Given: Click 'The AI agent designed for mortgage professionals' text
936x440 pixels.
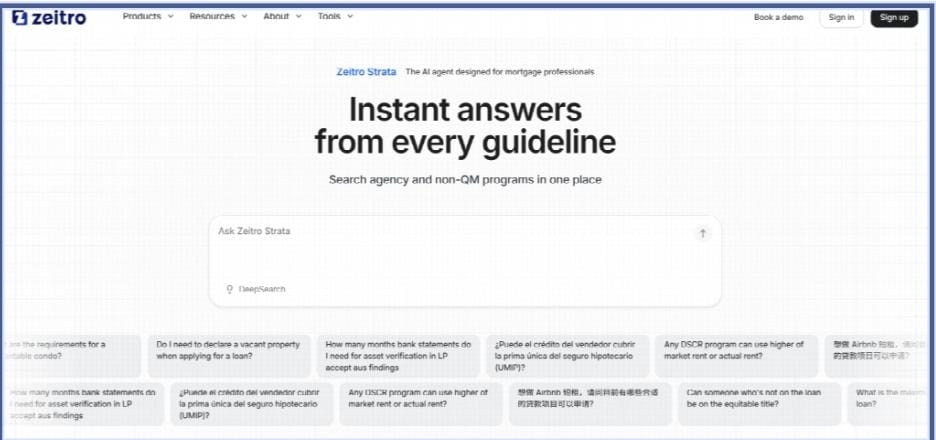Looking at the screenshot, I should point(500,72).
